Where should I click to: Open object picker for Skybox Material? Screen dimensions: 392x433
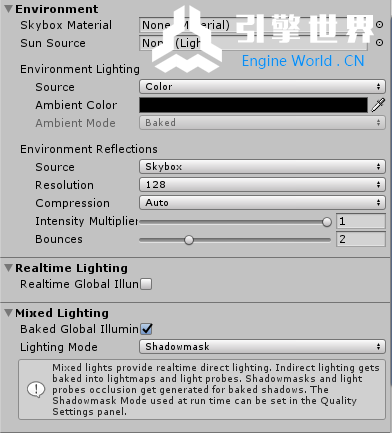pyautogui.click(x=379, y=25)
